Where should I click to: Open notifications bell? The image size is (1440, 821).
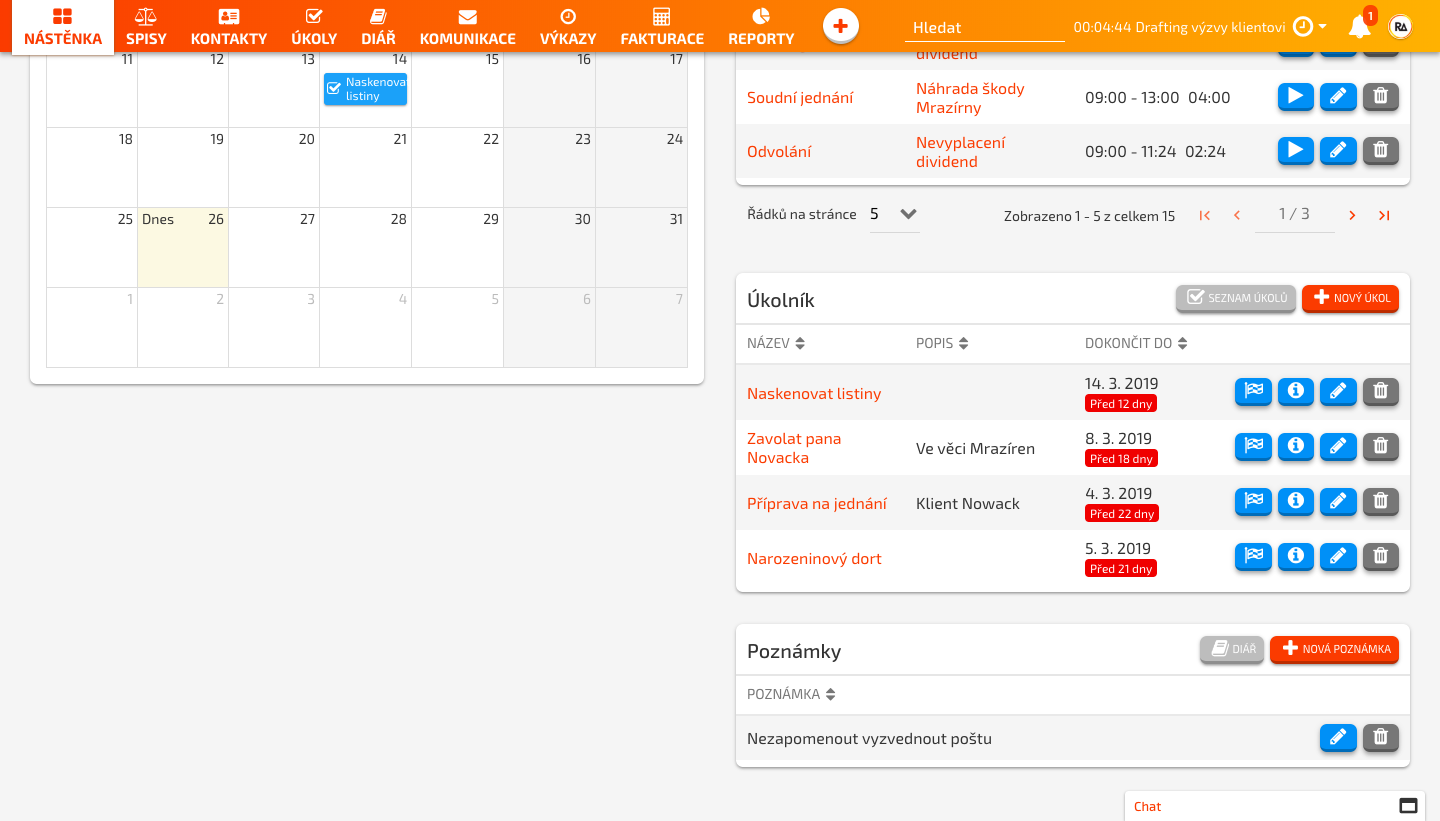coord(1360,27)
